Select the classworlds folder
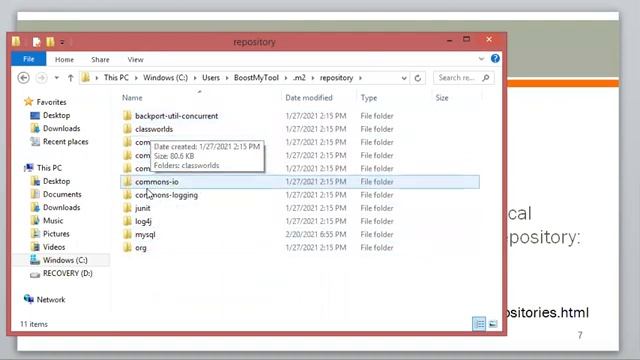 pos(154,129)
